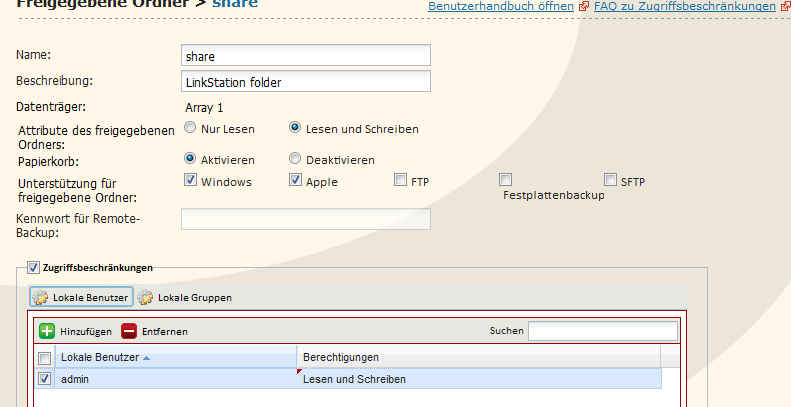Click the Beschreibung text field
791x407 pixels.
[305, 81]
